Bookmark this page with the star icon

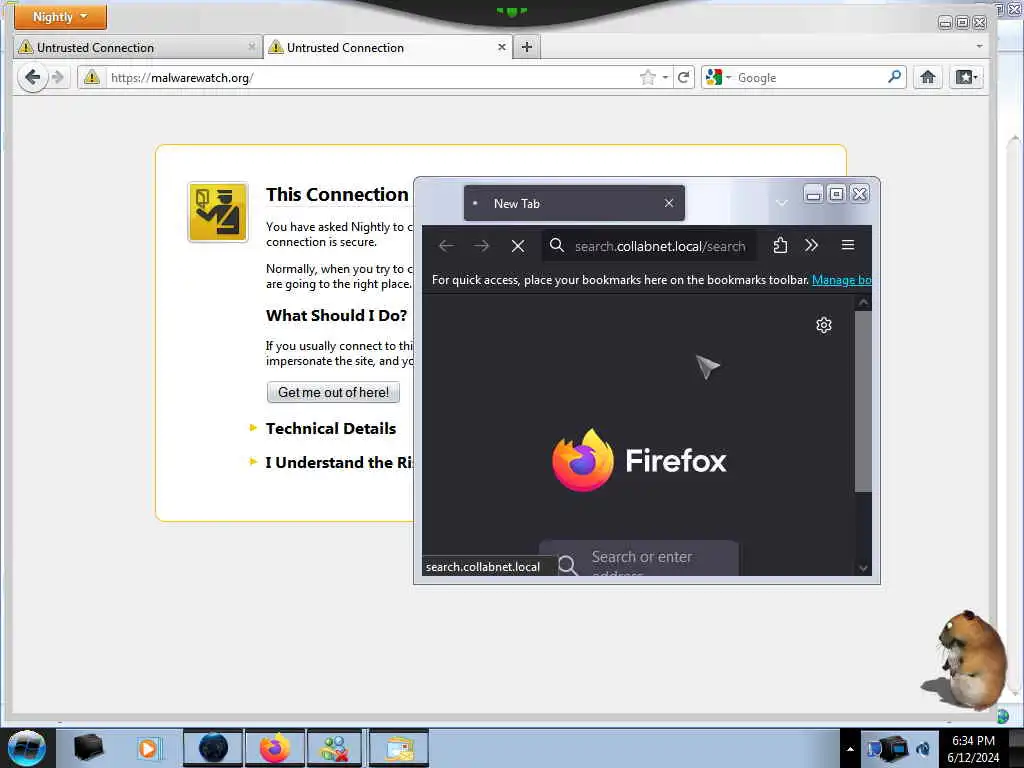coord(647,78)
